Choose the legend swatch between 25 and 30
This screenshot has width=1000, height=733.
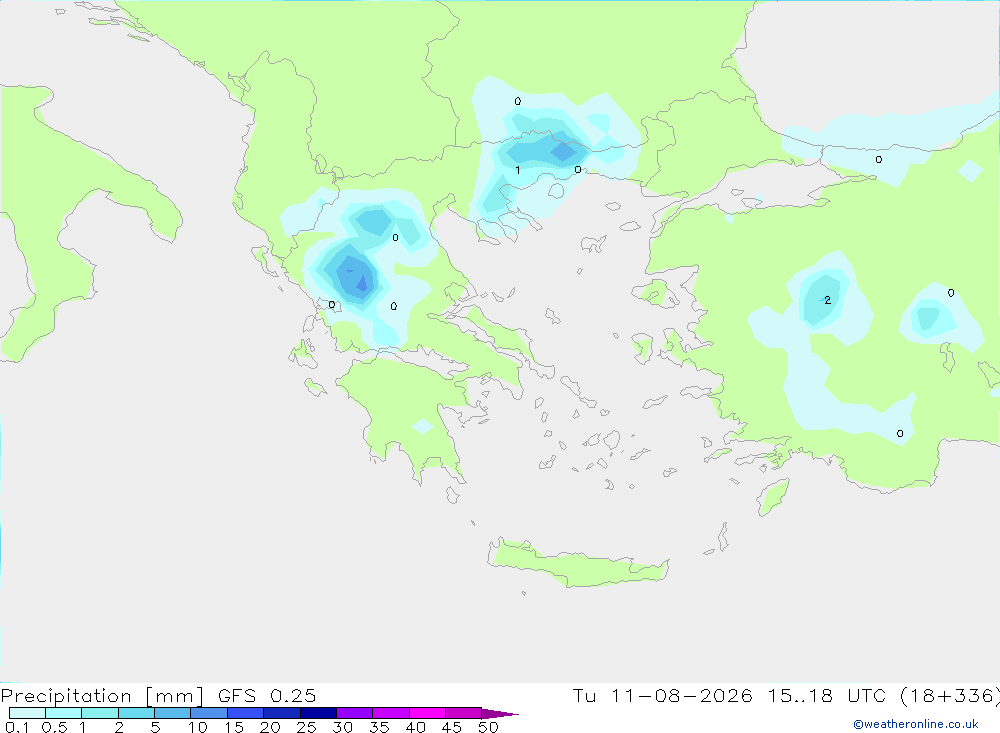pos(318,713)
